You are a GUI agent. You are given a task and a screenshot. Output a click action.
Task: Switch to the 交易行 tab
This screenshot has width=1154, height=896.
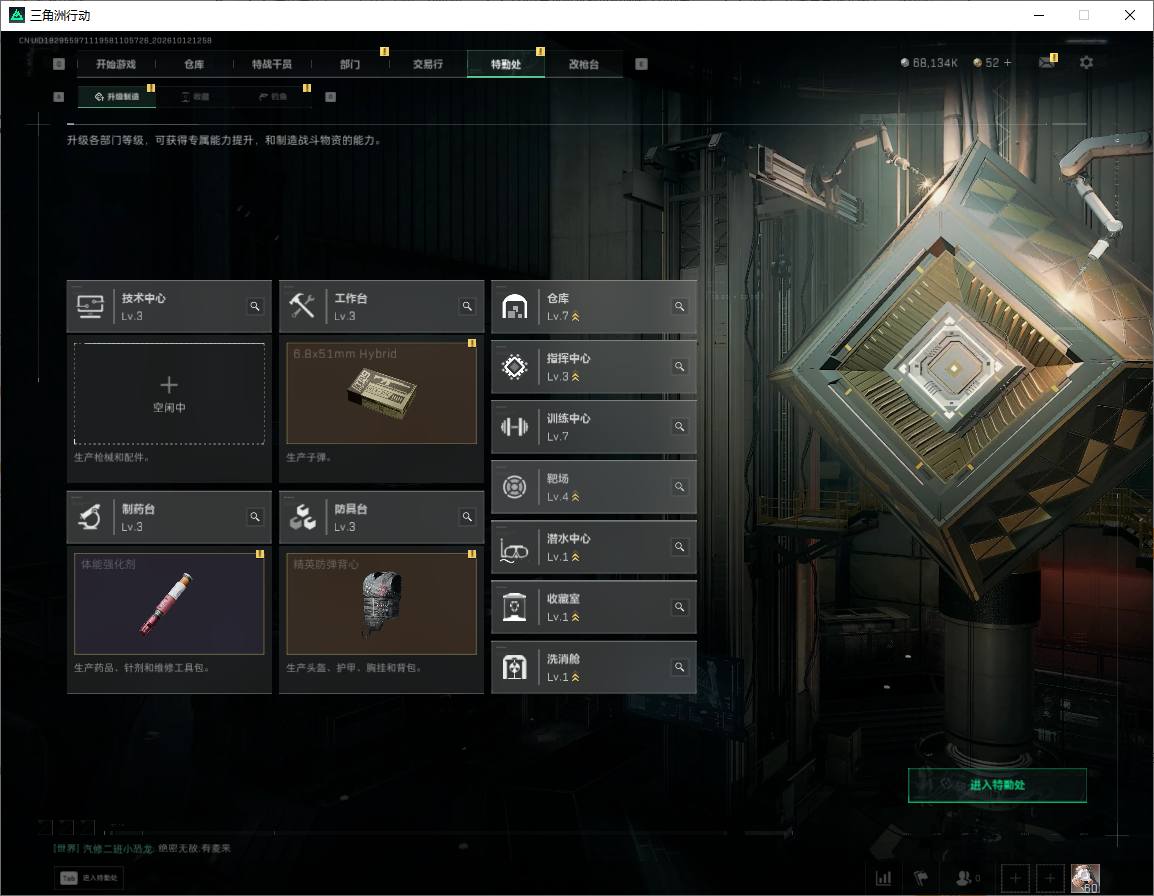click(428, 64)
